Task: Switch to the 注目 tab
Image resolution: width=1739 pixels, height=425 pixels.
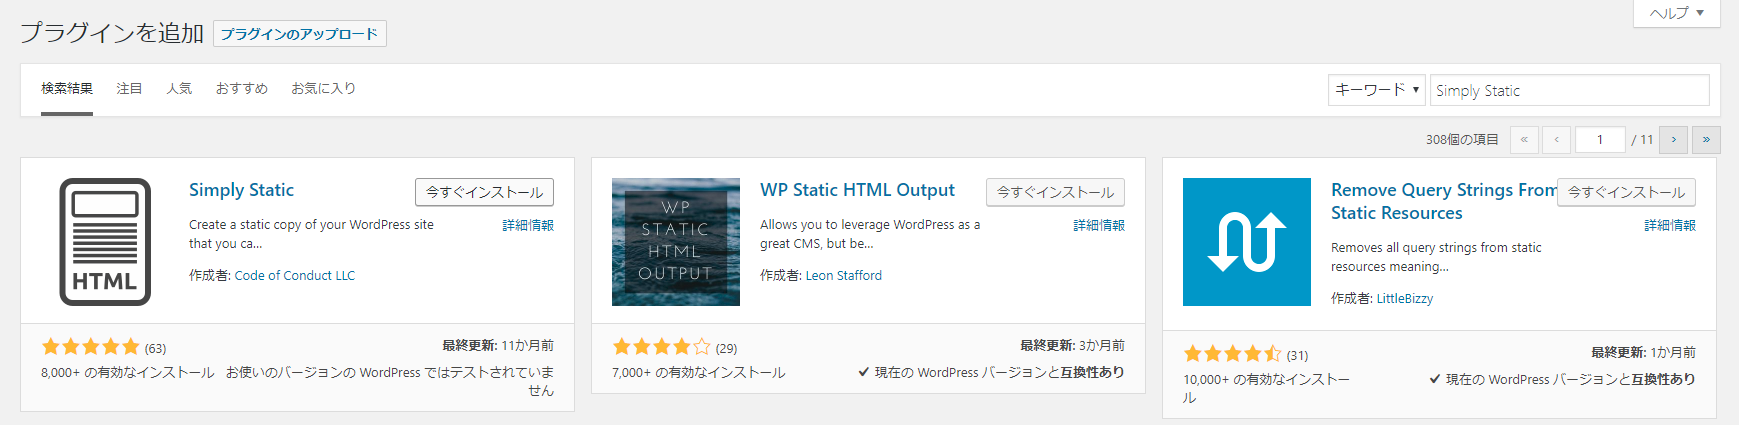Action: tap(129, 89)
